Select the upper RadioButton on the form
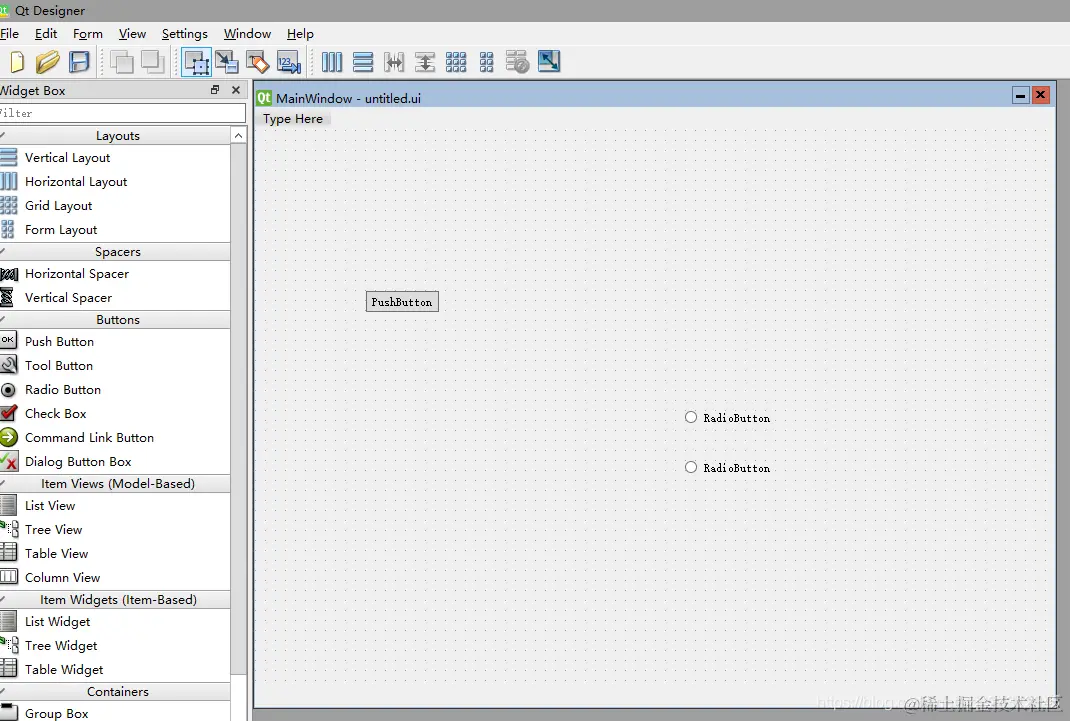 727,417
